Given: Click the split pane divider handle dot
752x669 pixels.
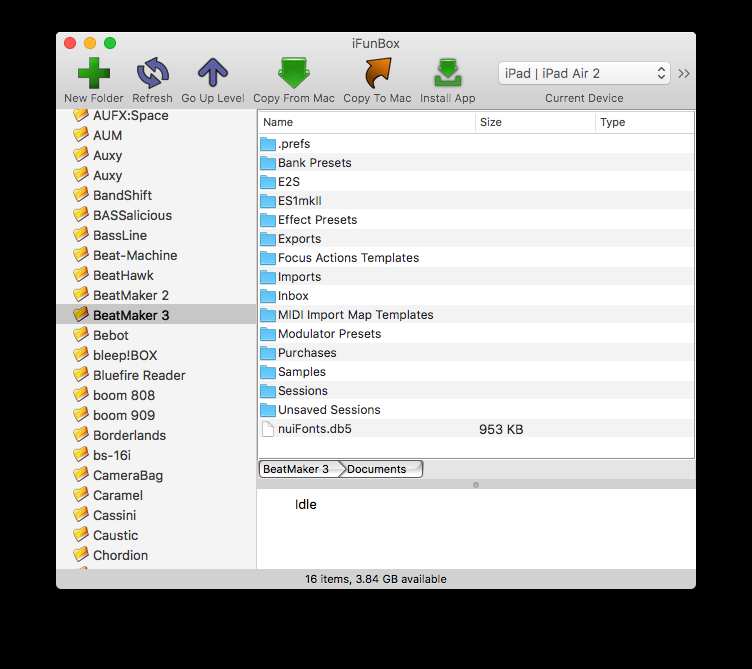Looking at the screenshot, I should click(x=476, y=485).
